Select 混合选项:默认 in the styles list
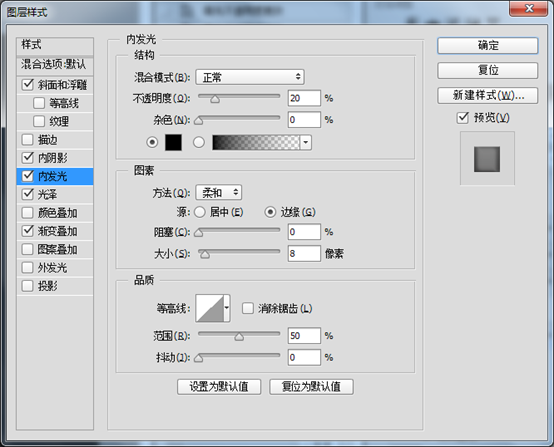The width and height of the screenshot is (554, 447). point(55,65)
